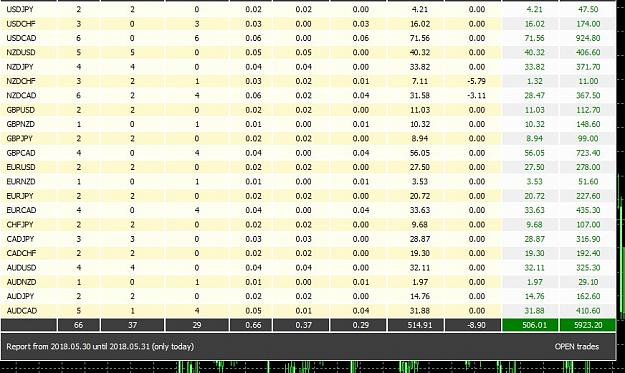Click the total lots 0.66 cell
Image resolution: width=625 pixels, height=373 pixels.
tap(251, 325)
